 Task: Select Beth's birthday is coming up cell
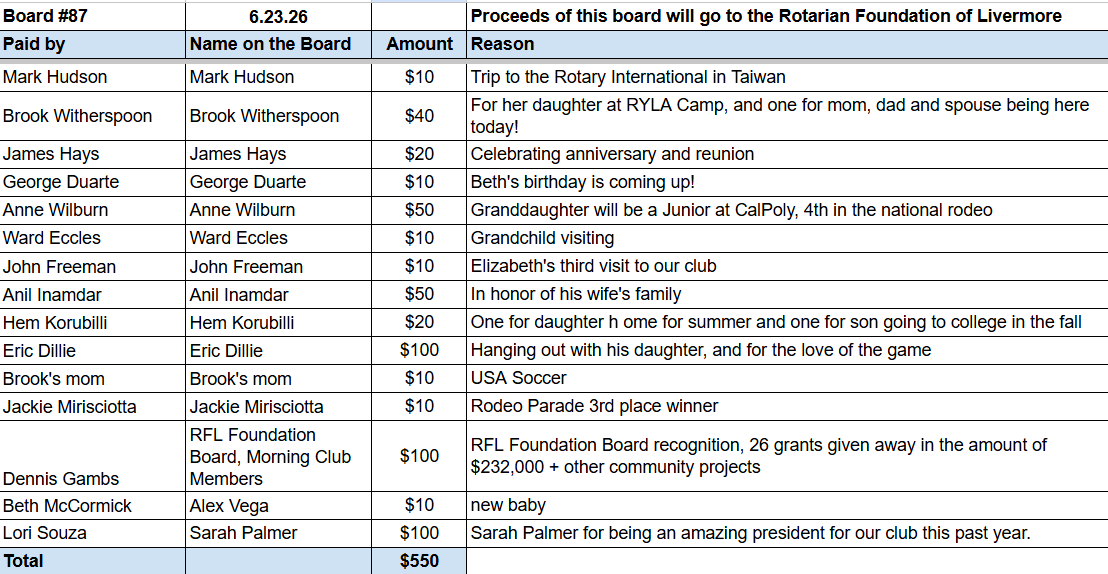pos(787,182)
